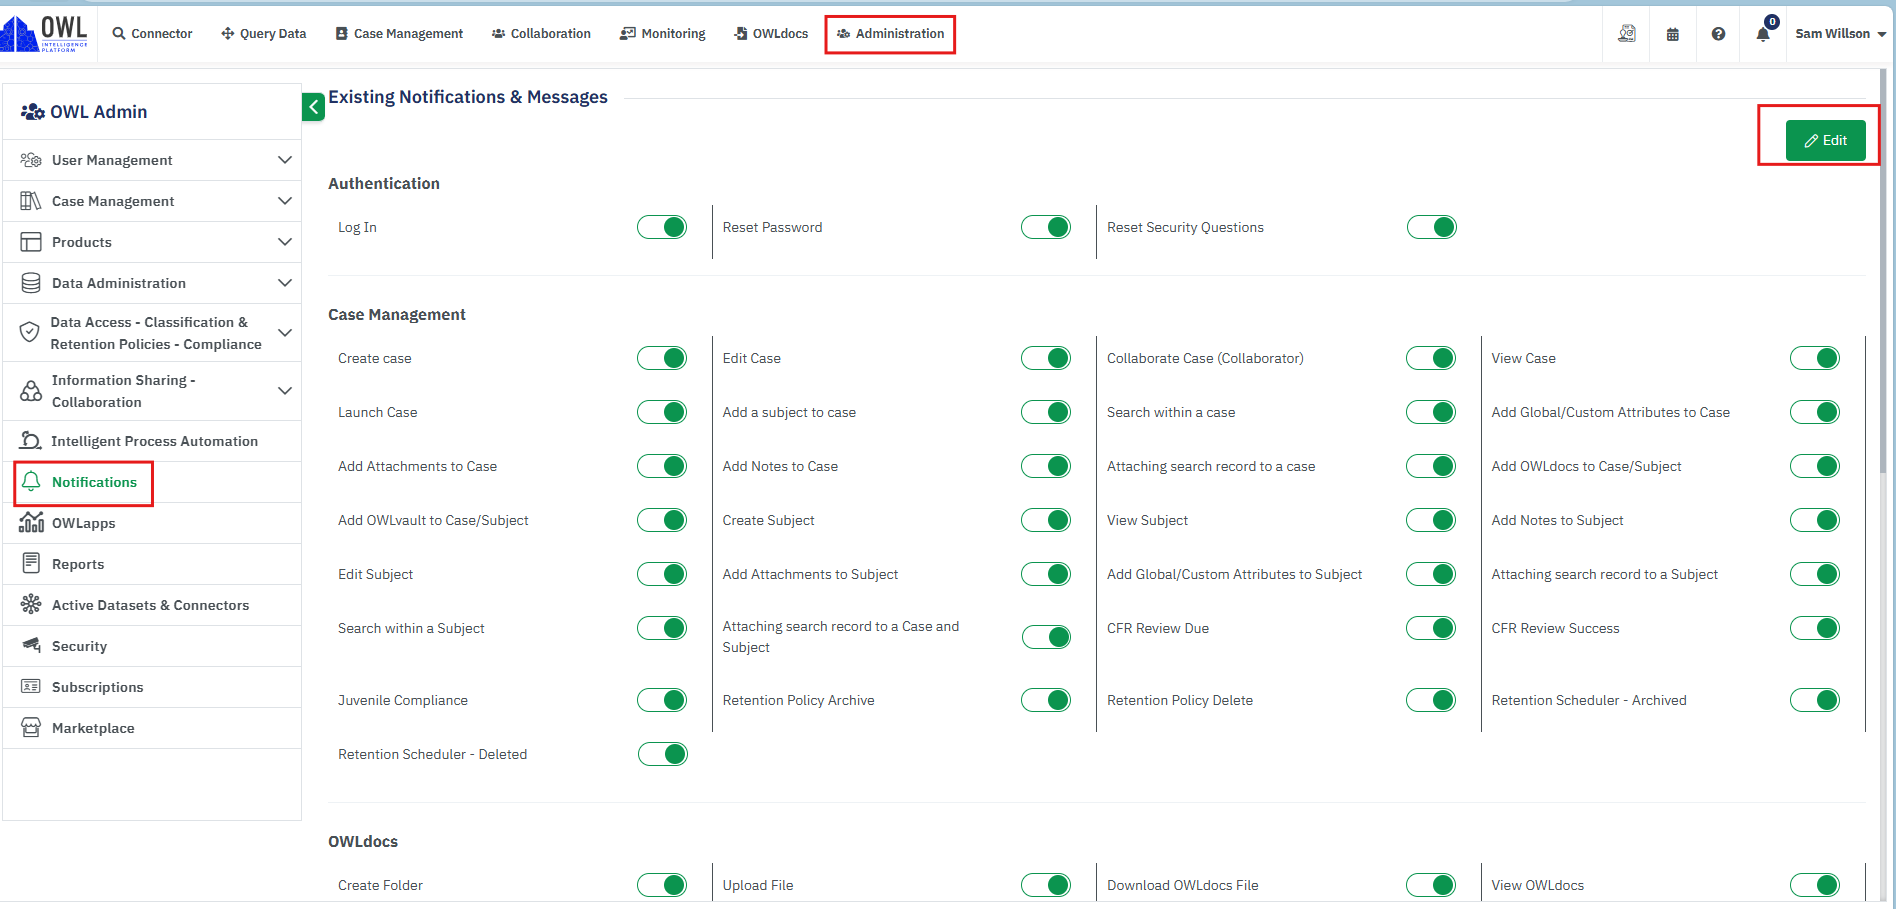
Task: Click the Case Management books icon
Action: click(31, 201)
